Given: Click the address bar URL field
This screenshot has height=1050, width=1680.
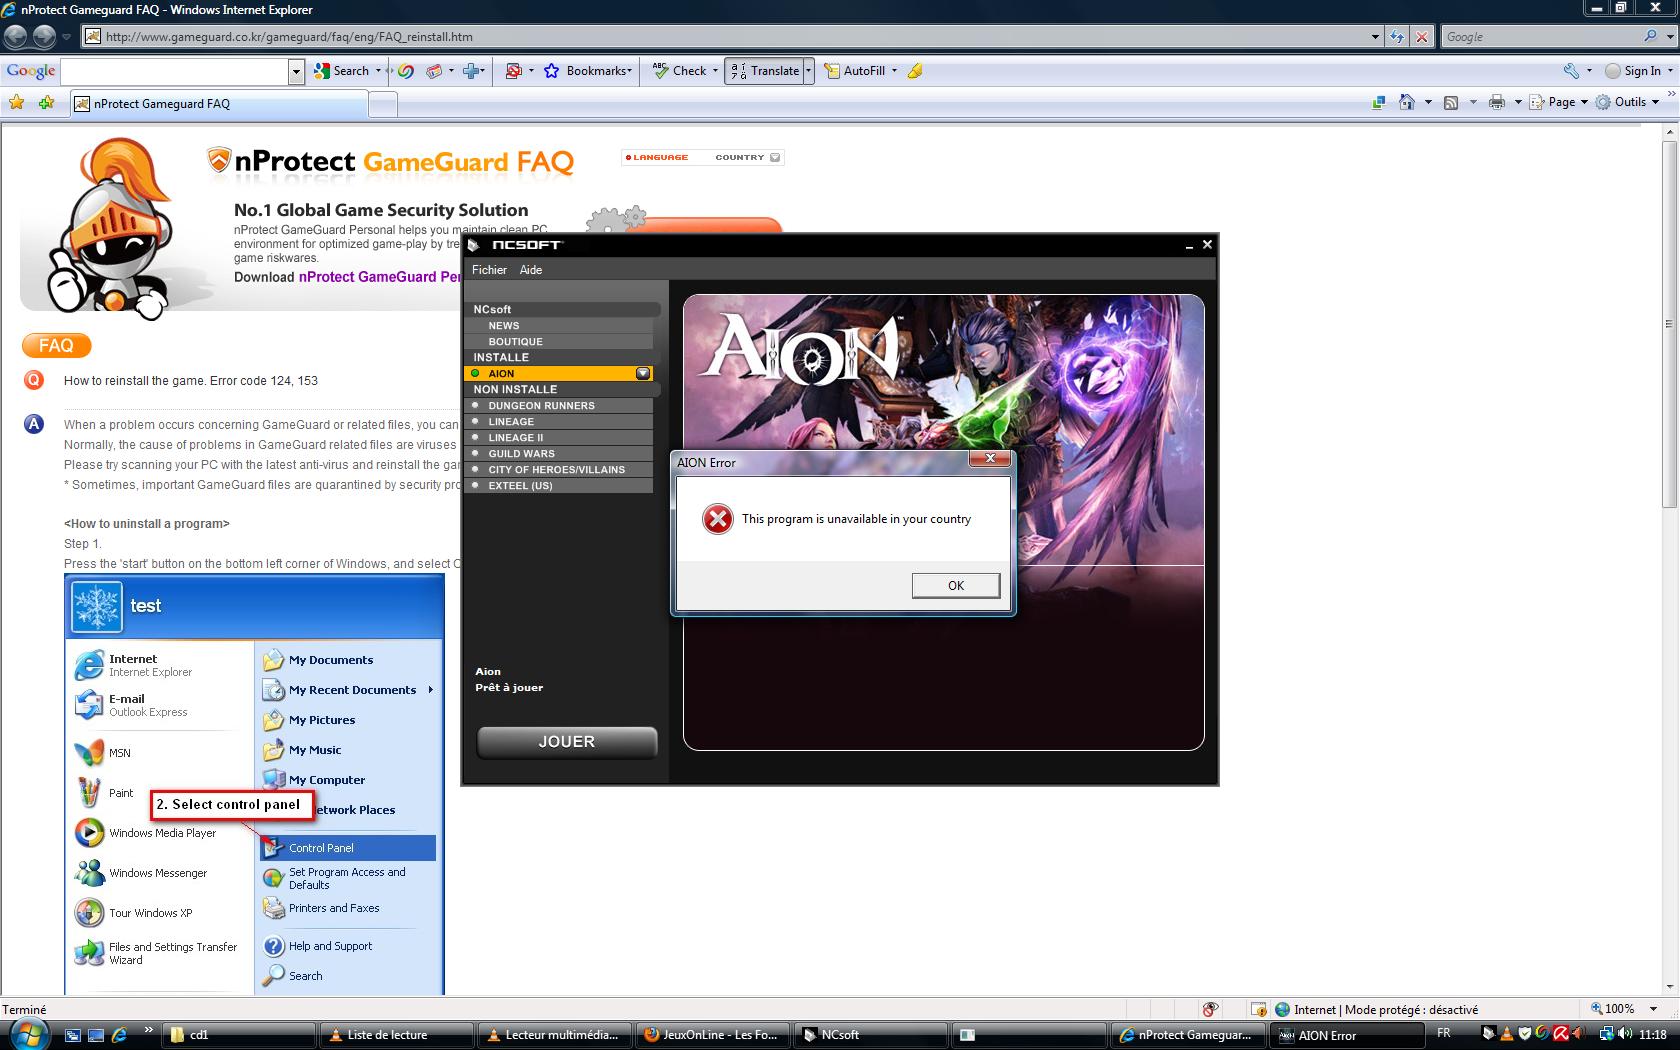Looking at the screenshot, I should [x=727, y=37].
